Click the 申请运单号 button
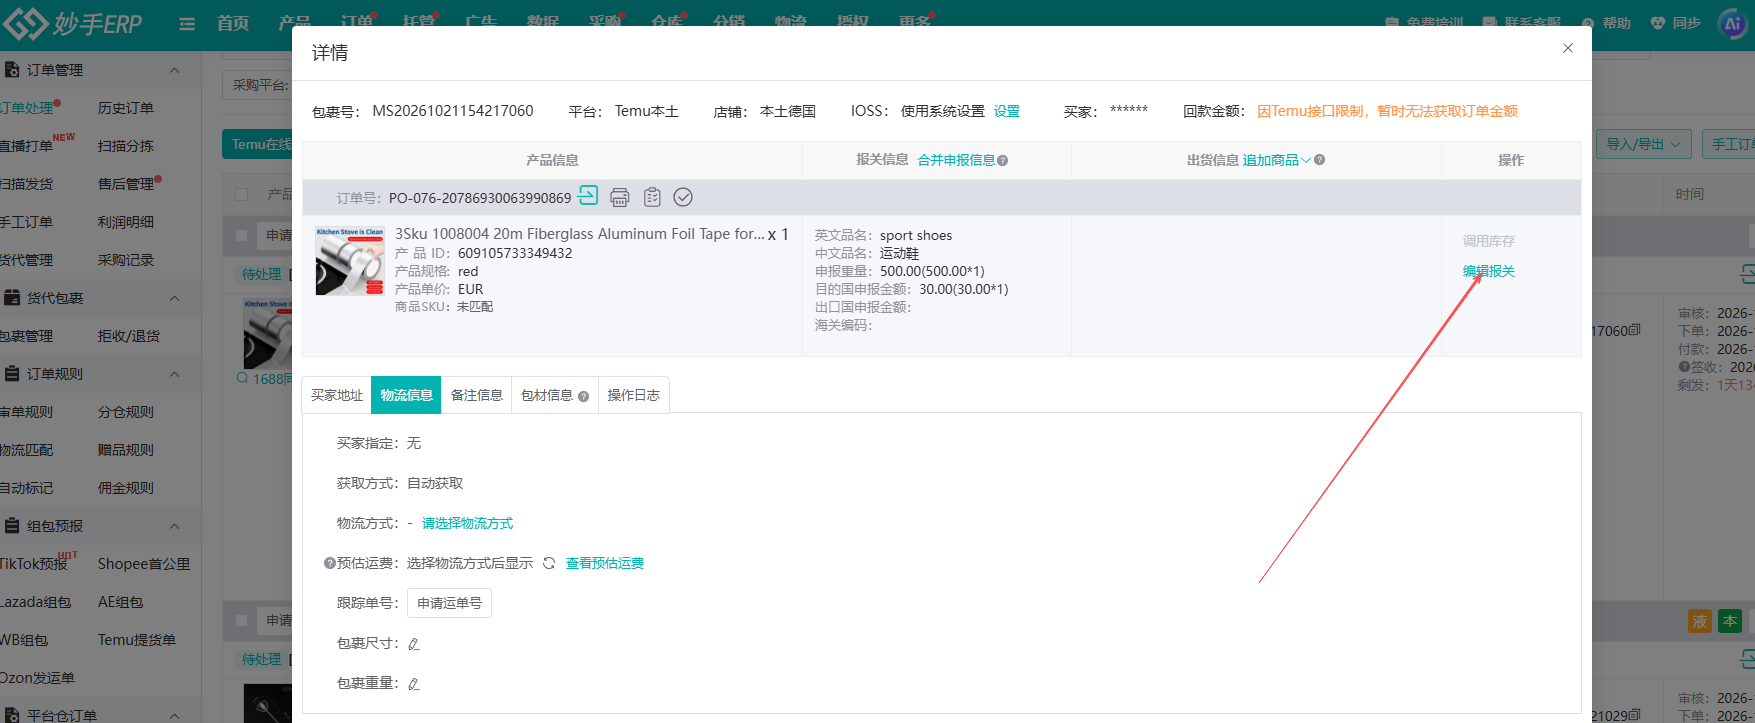 click(449, 603)
